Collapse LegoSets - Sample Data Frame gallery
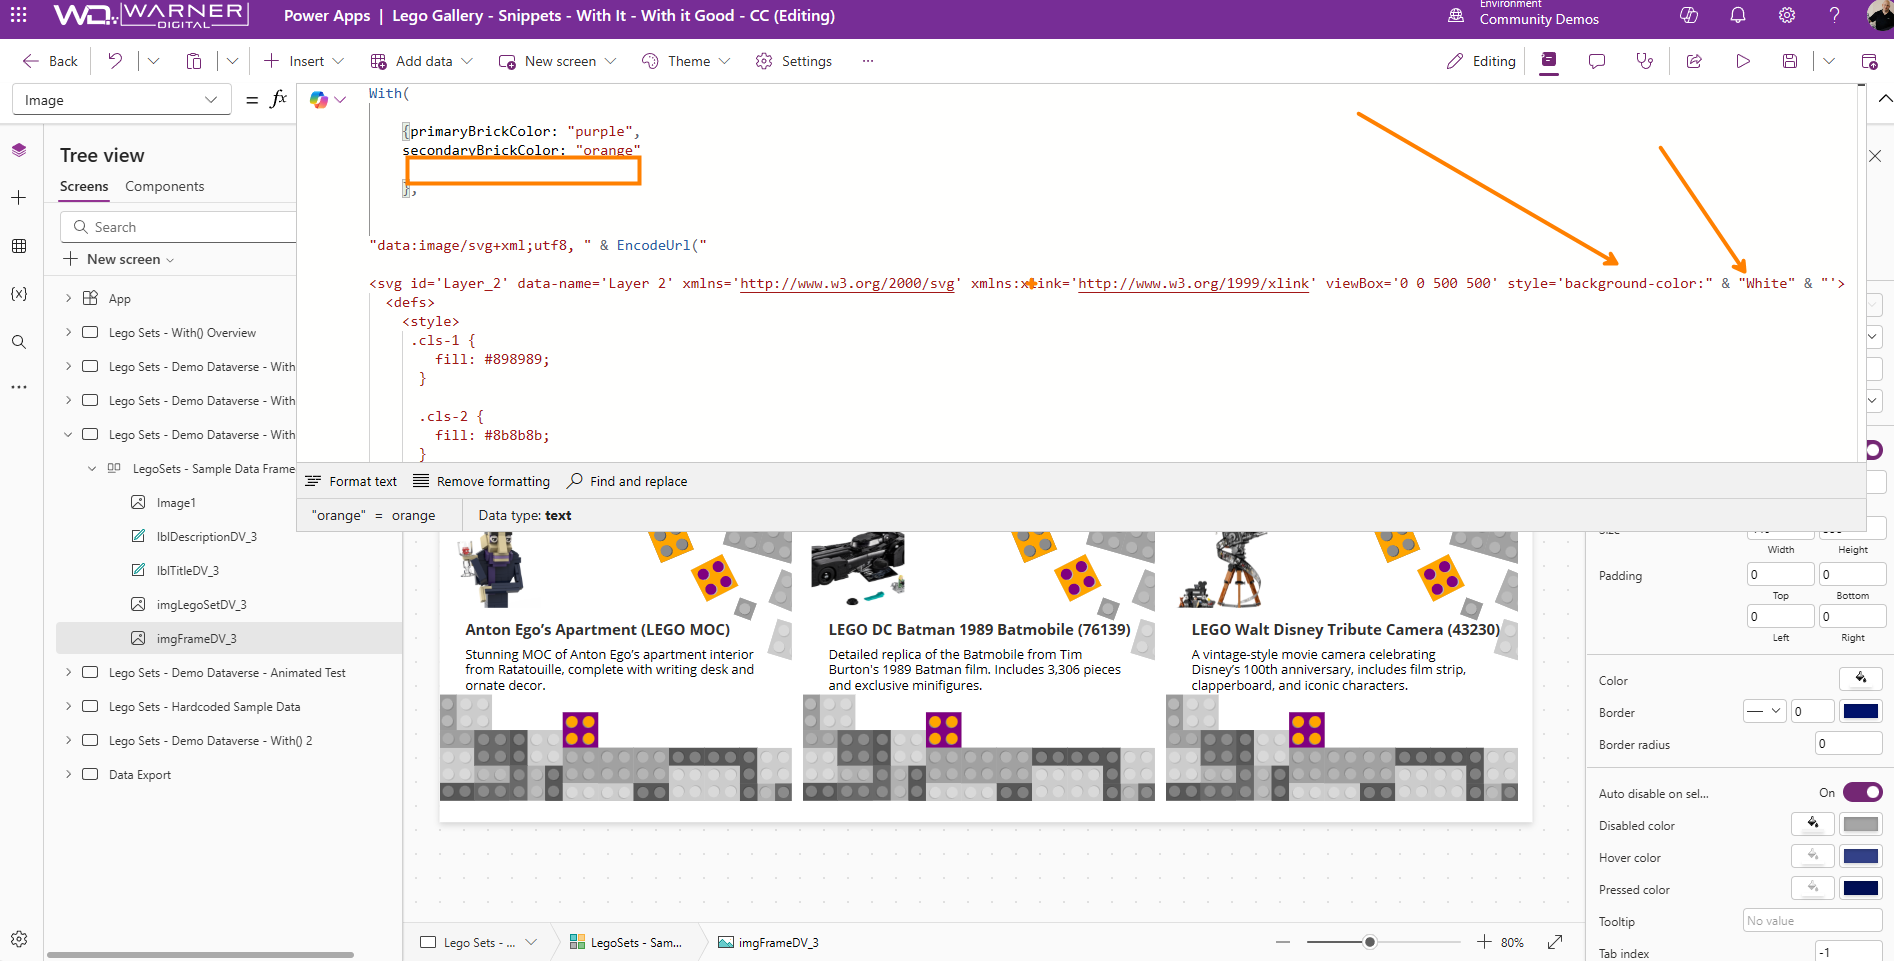 click(x=92, y=468)
